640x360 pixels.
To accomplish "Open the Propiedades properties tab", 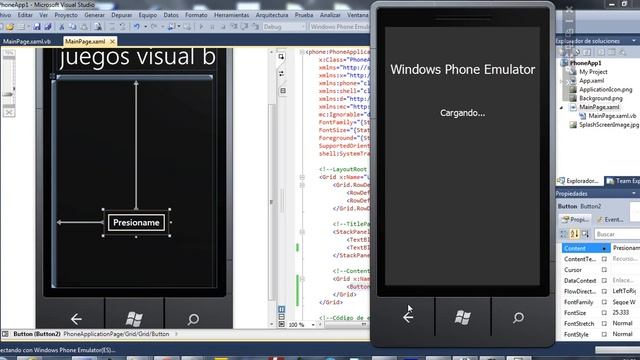I will click(x=575, y=220).
